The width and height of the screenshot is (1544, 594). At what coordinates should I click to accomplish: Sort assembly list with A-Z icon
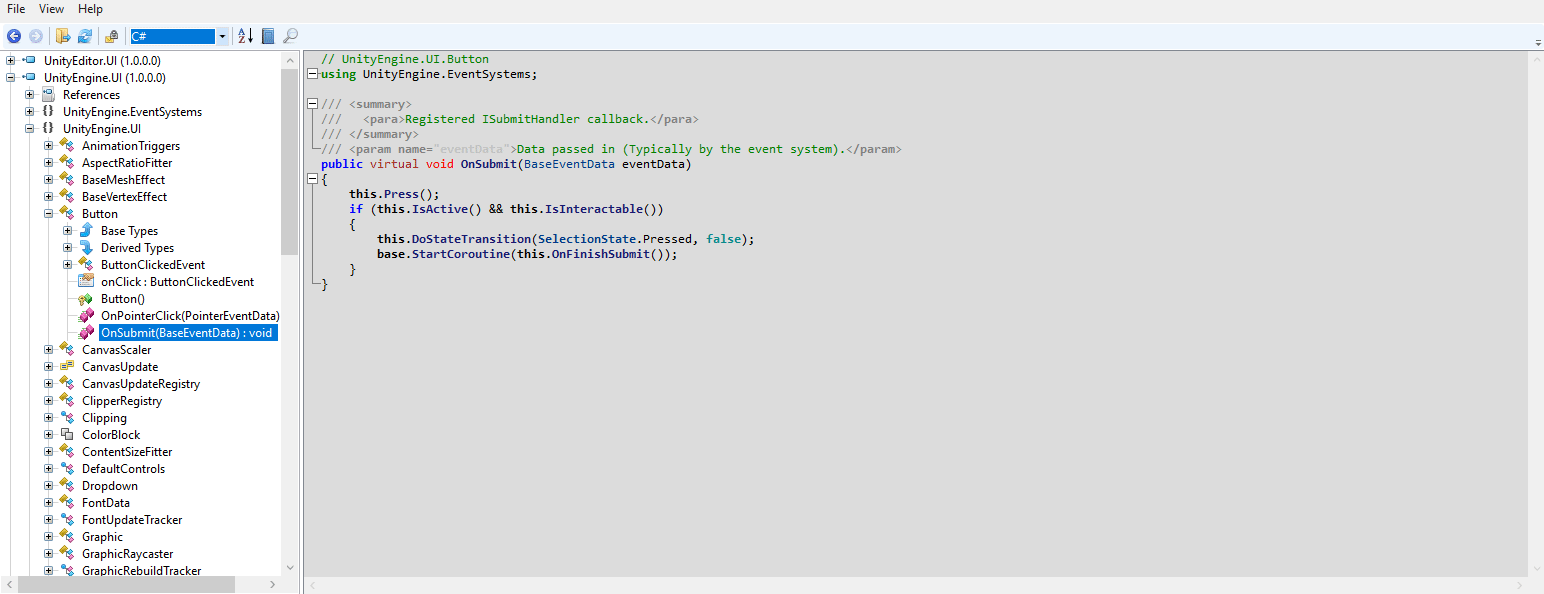(x=245, y=36)
